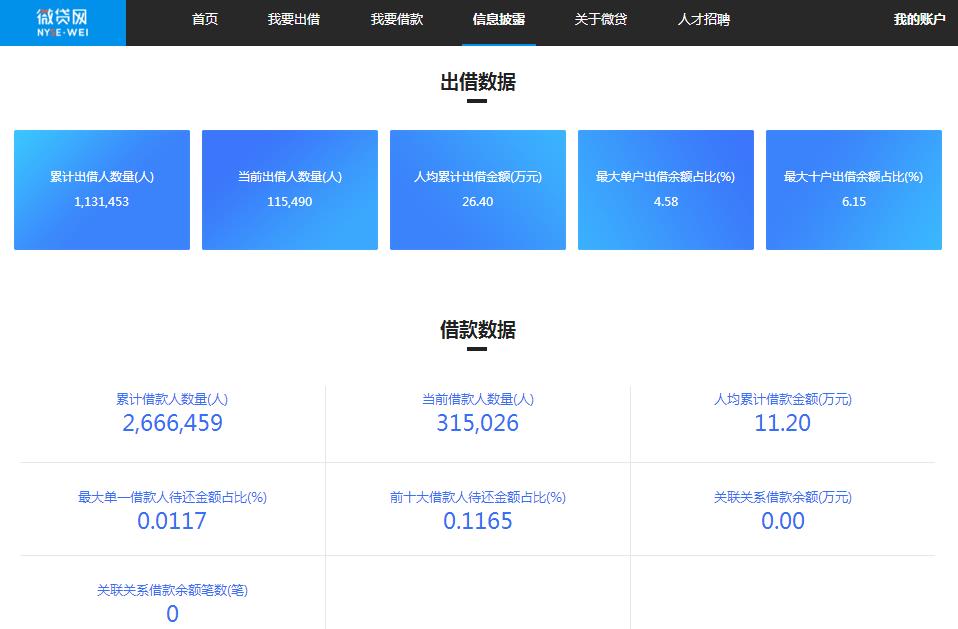
Task: Open the 我的账户 account area
Action: (x=919, y=18)
